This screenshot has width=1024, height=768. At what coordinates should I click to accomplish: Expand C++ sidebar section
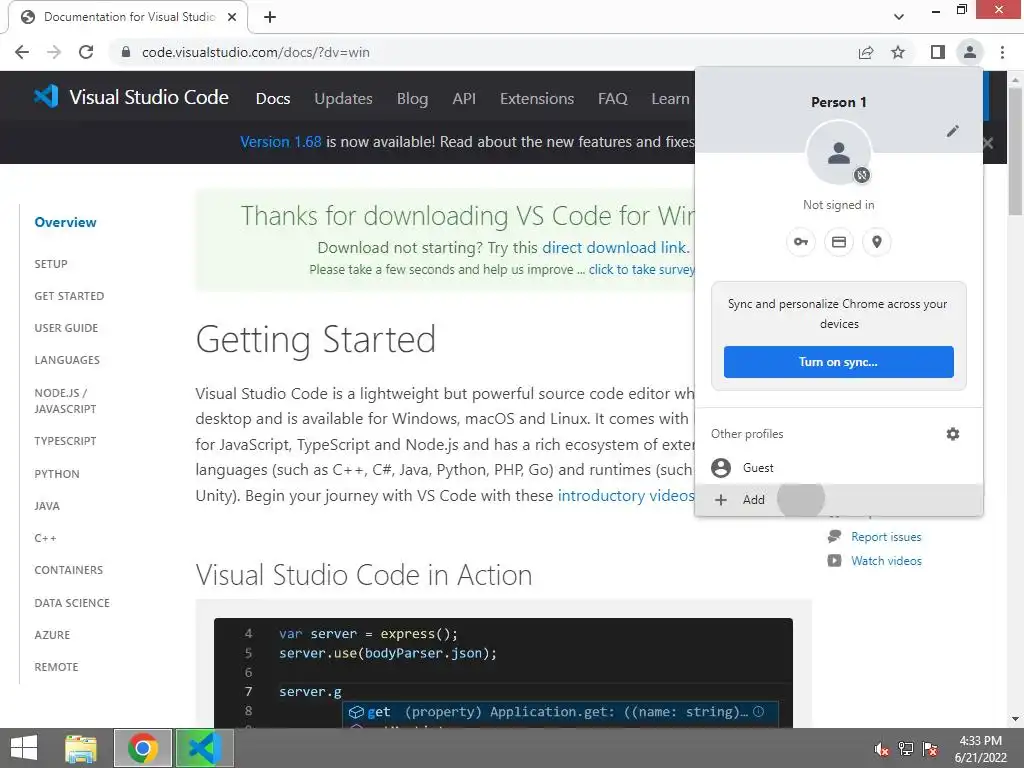[45, 538]
